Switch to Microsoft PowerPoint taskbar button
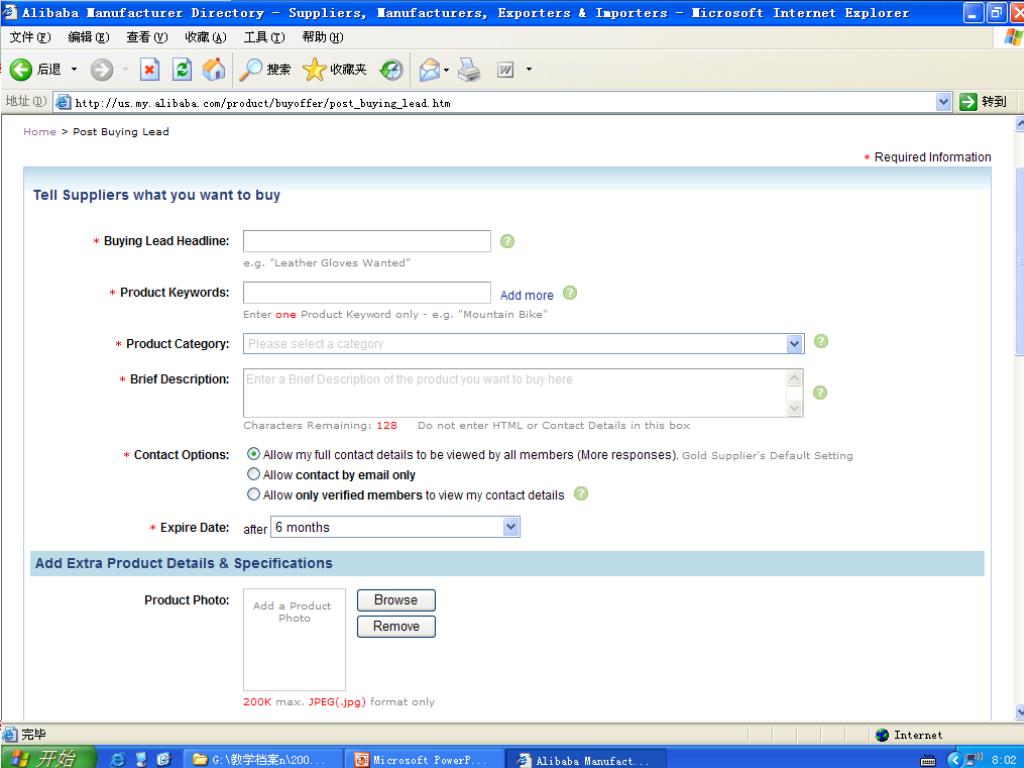The width and height of the screenshot is (1024, 768). pyautogui.click(x=423, y=760)
